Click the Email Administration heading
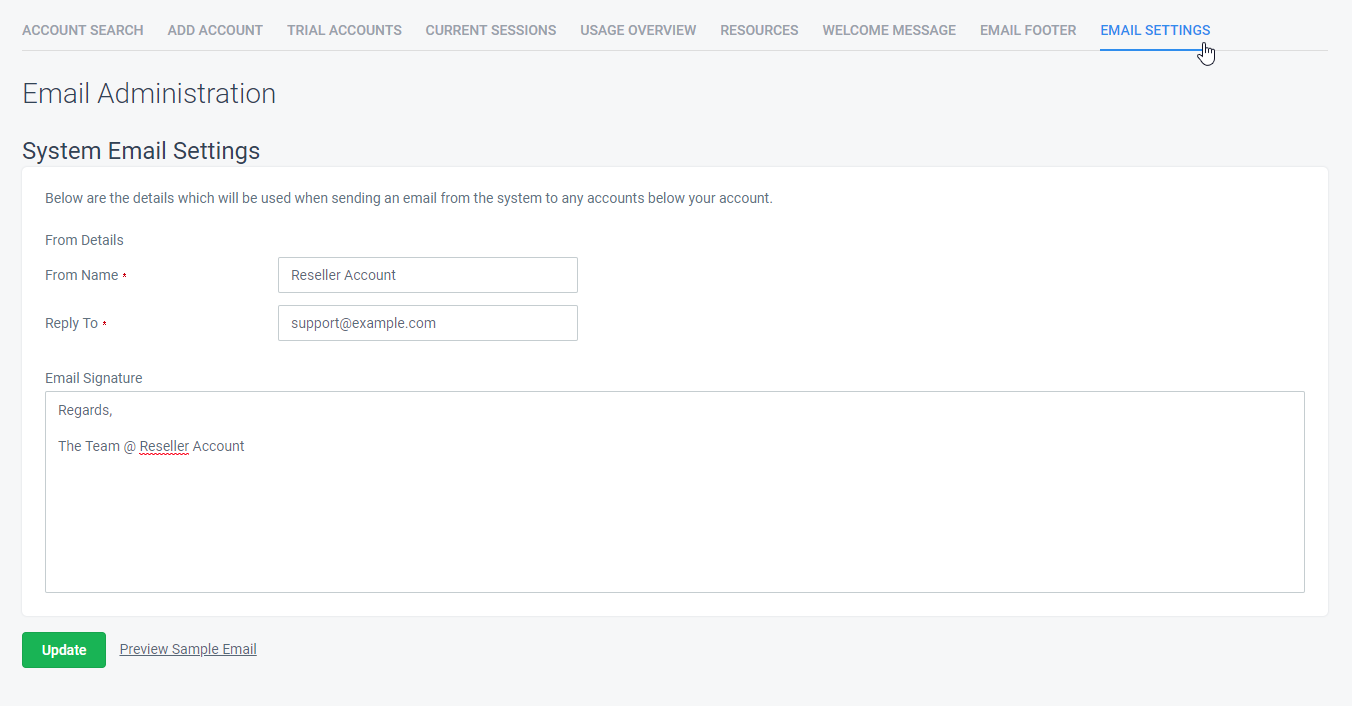1352x706 pixels. tap(149, 93)
